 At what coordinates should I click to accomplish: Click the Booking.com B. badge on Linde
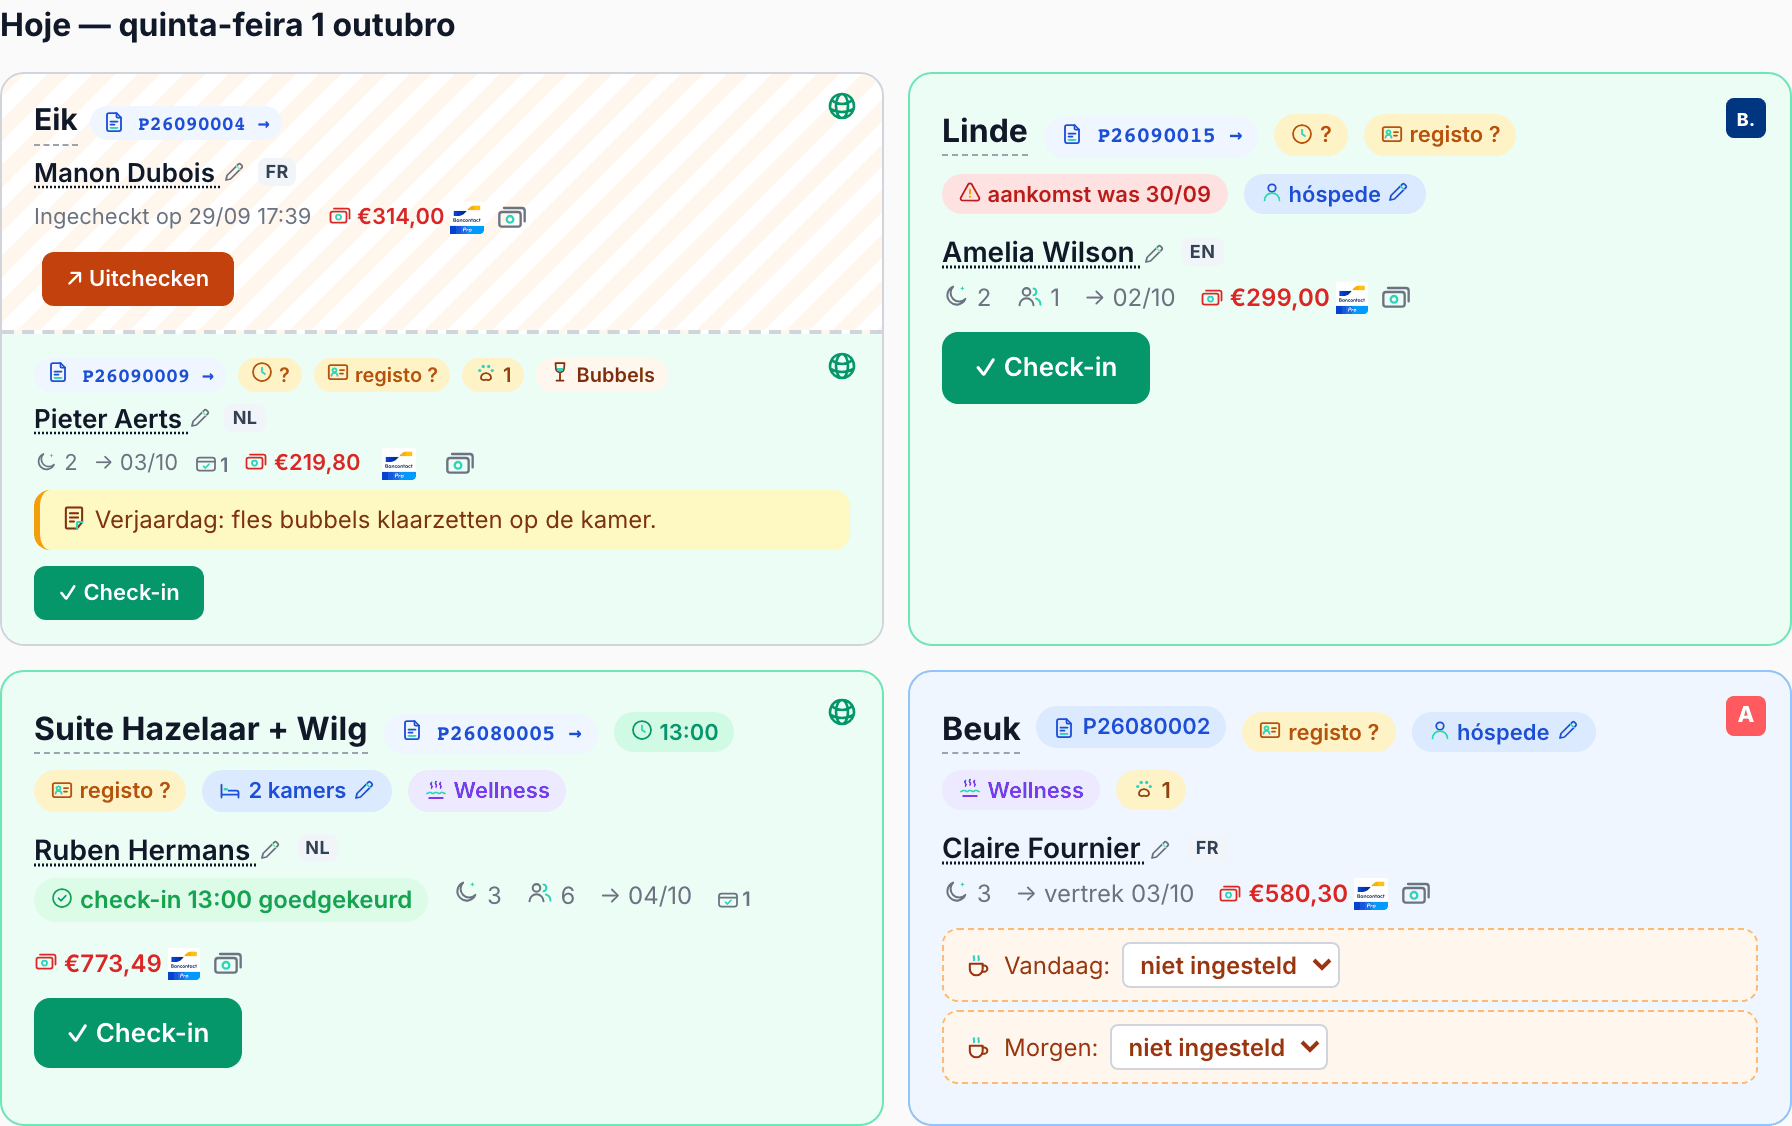[1745, 119]
